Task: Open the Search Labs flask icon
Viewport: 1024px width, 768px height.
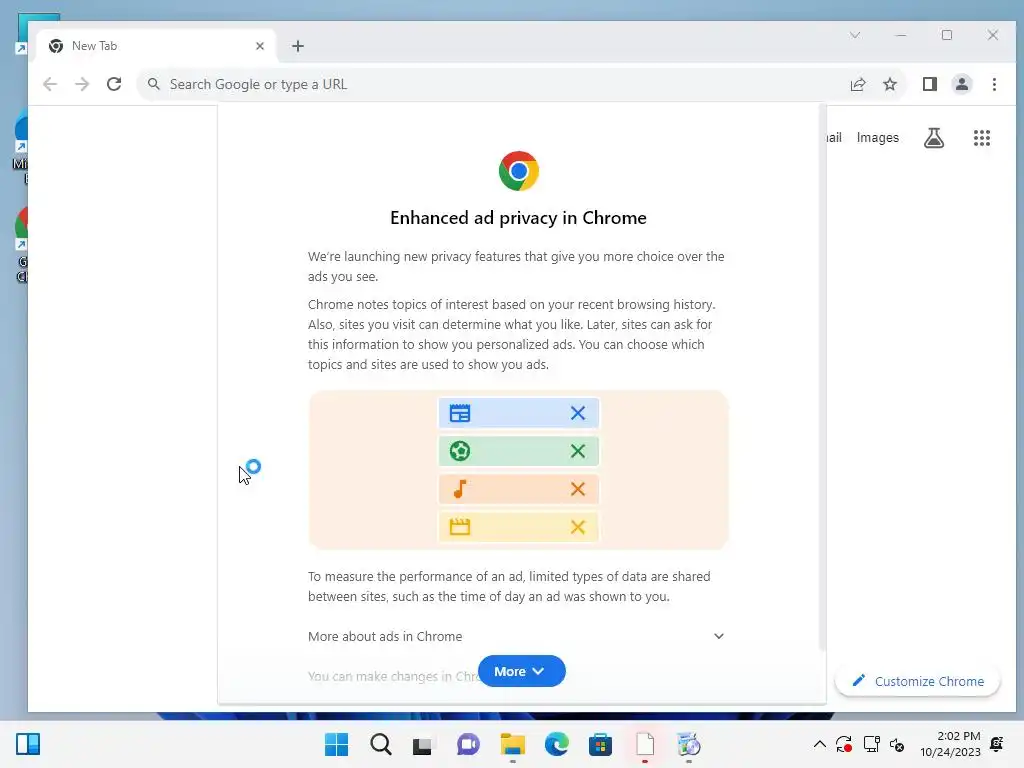Action: pyautogui.click(x=934, y=138)
